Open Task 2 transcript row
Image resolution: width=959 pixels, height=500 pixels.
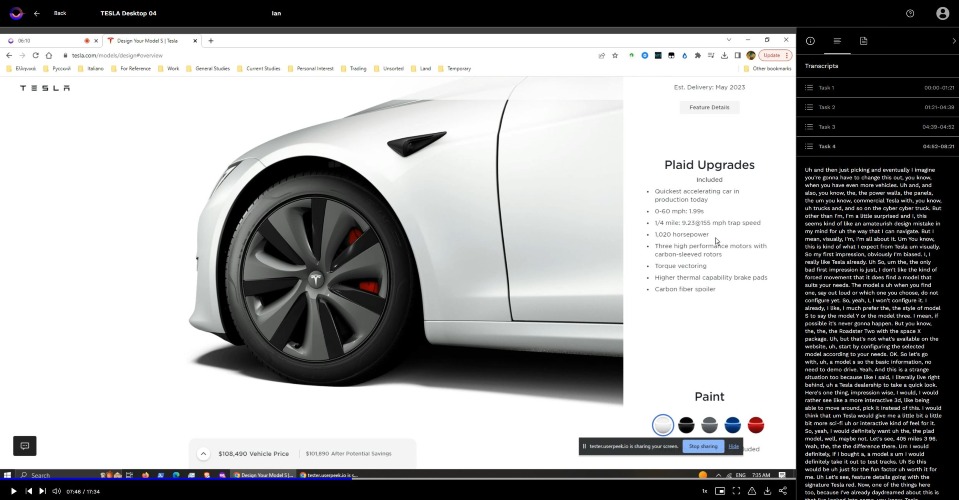point(878,107)
